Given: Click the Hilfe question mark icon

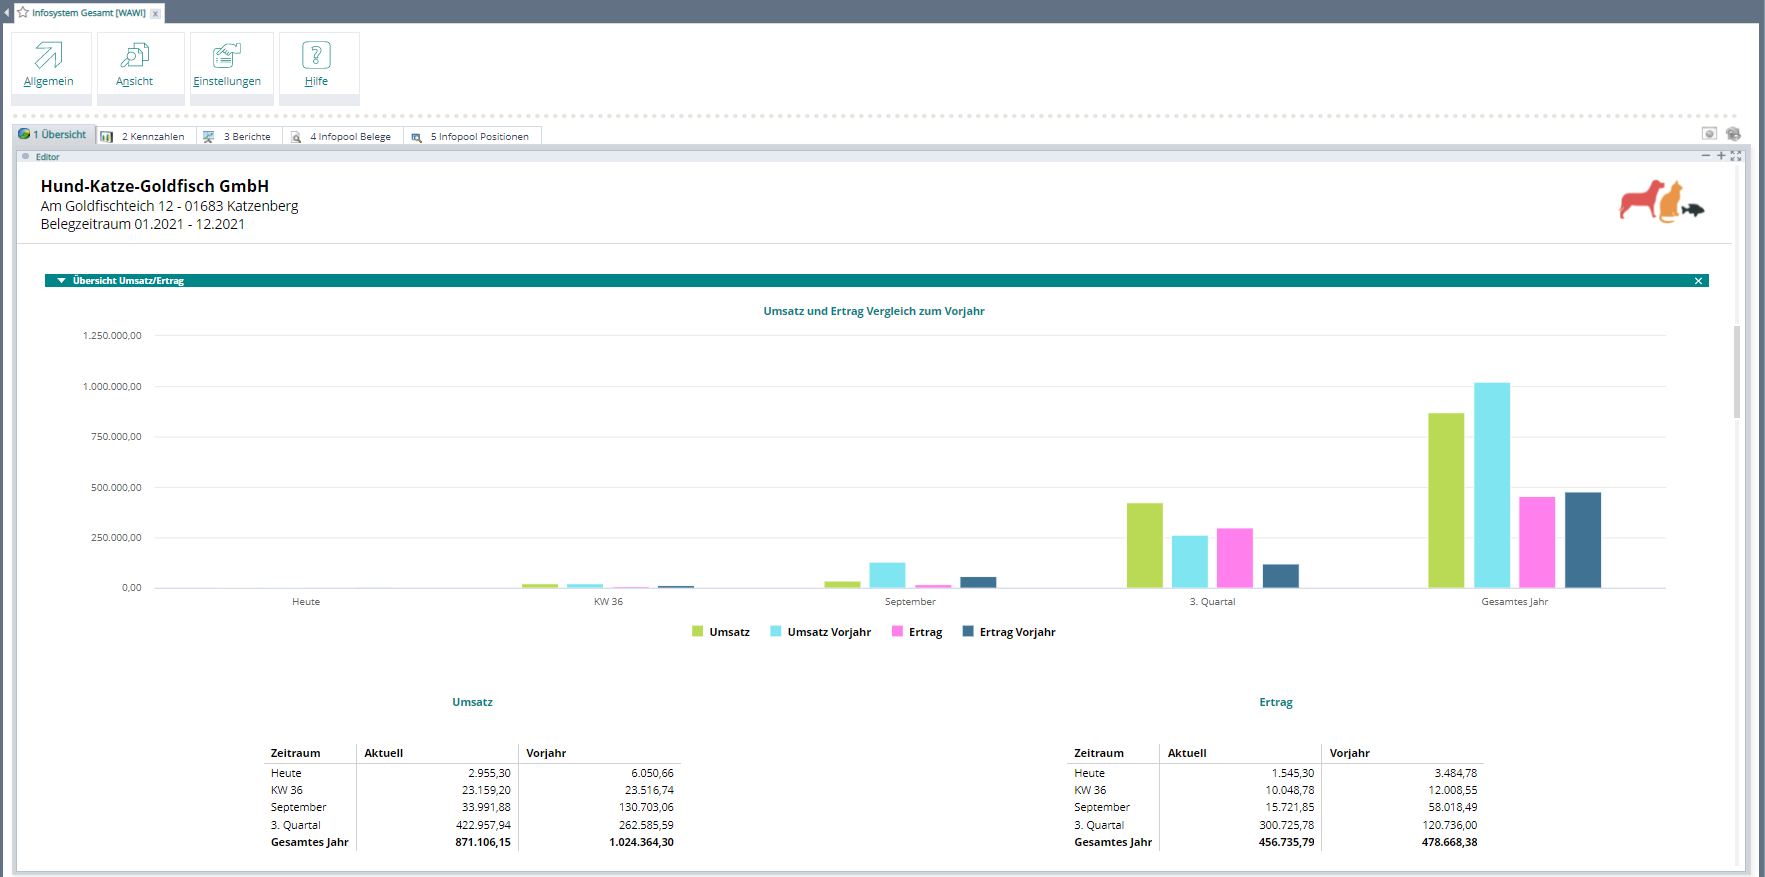Looking at the screenshot, I should coord(316,56).
